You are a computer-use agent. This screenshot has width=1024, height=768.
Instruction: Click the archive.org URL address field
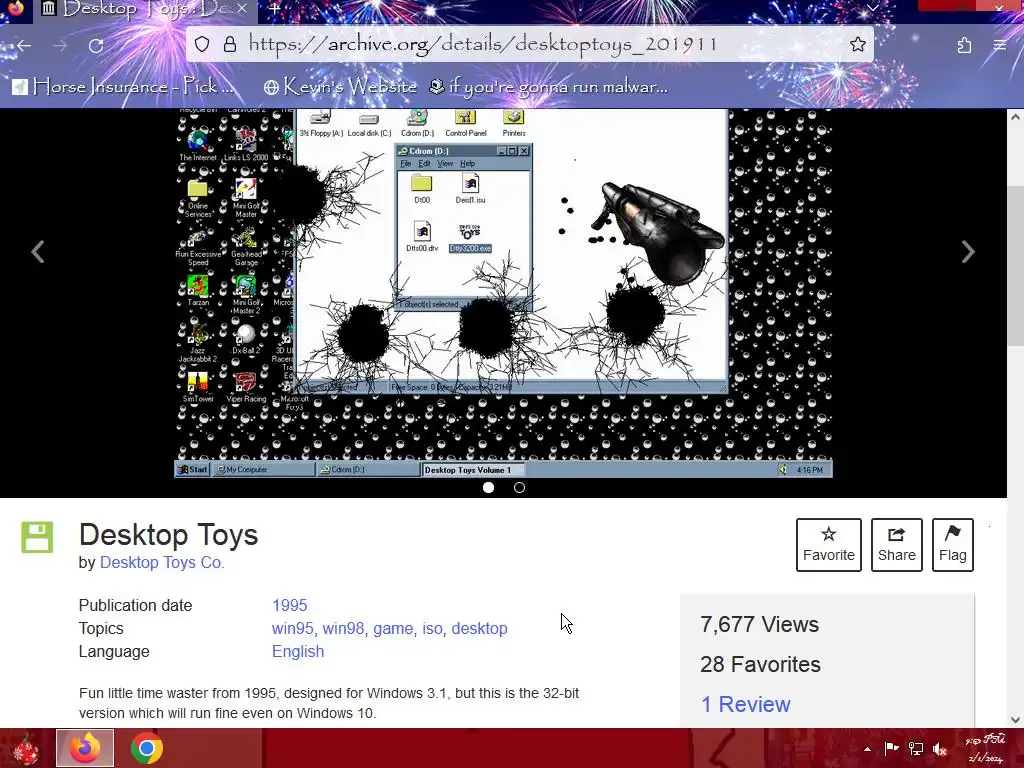(x=529, y=44)
